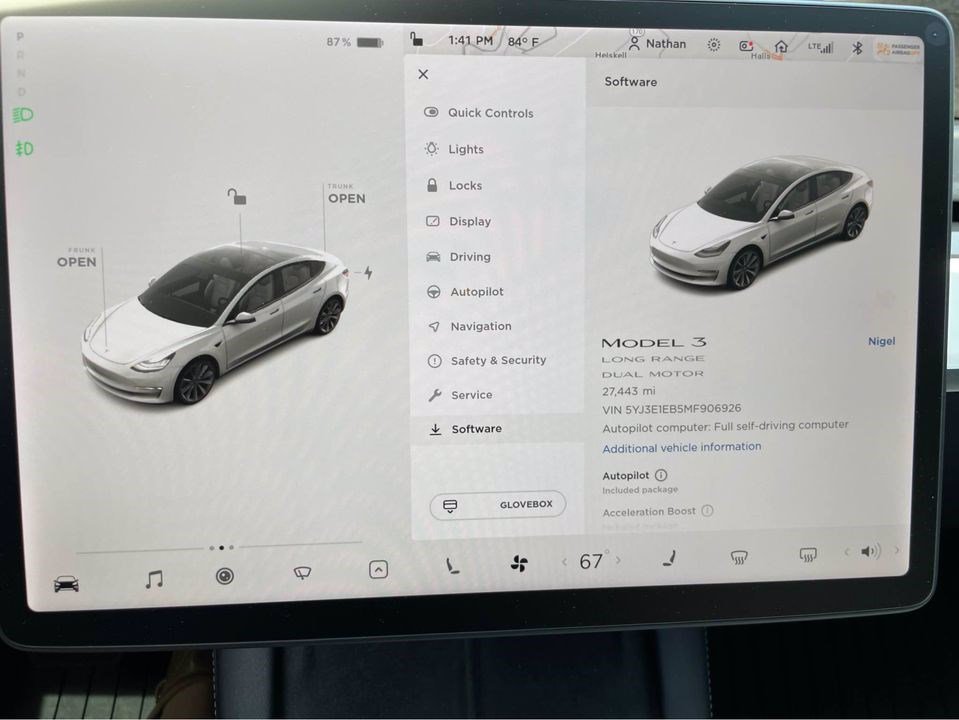Screen dimensions: 959x720
Task: Click the page indicator dots below the car
Action: coord(221,548)
